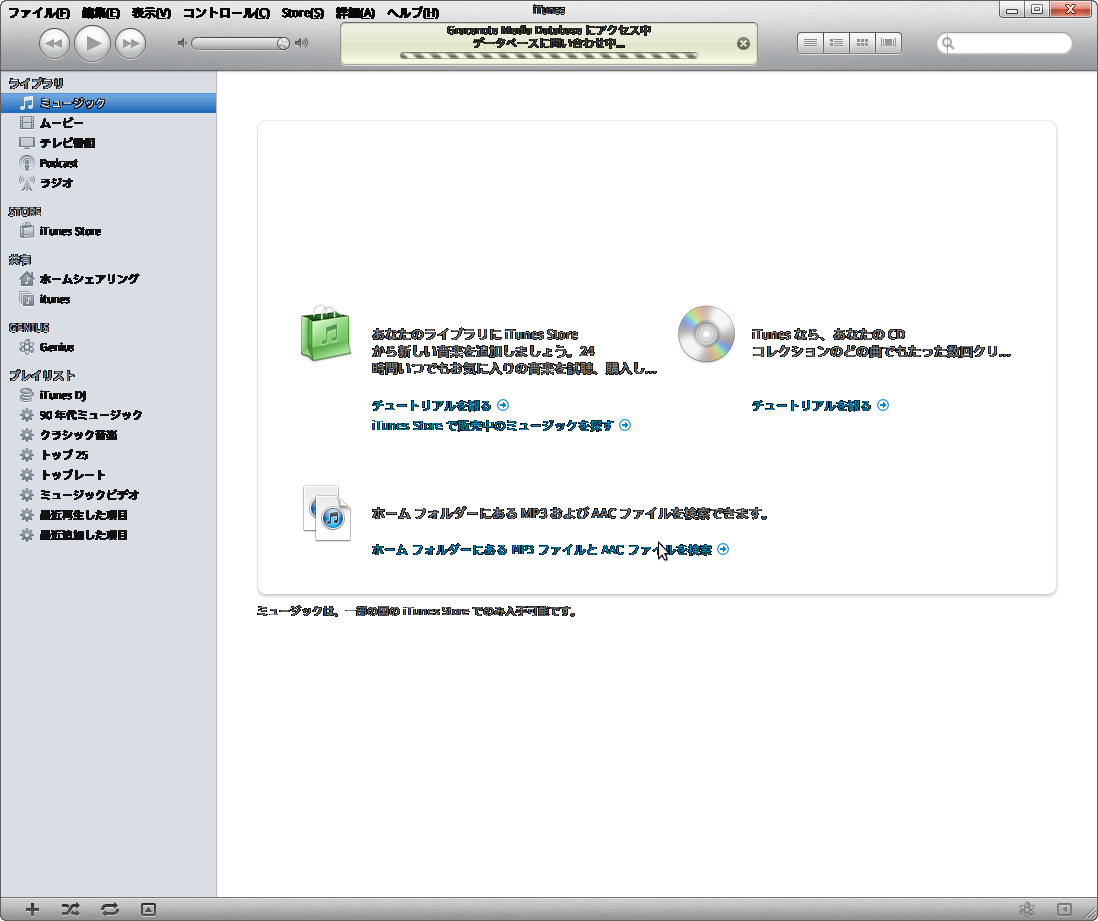Select the トップ 25 playlist
Viewport: 1098px width, 921px height.
click(108, 455)
